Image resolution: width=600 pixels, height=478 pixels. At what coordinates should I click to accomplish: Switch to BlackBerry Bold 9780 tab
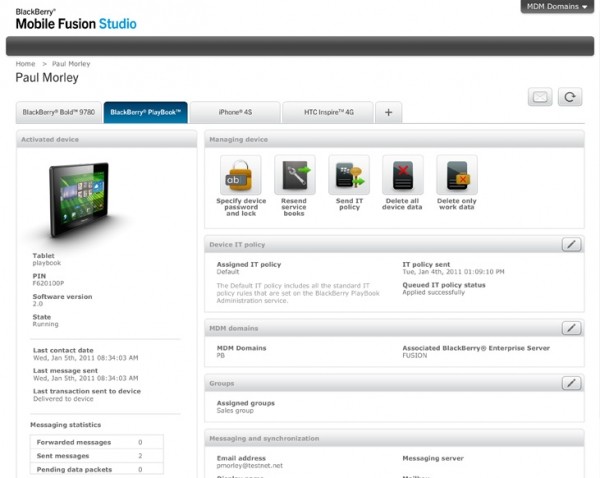click(x=59, y=113)
